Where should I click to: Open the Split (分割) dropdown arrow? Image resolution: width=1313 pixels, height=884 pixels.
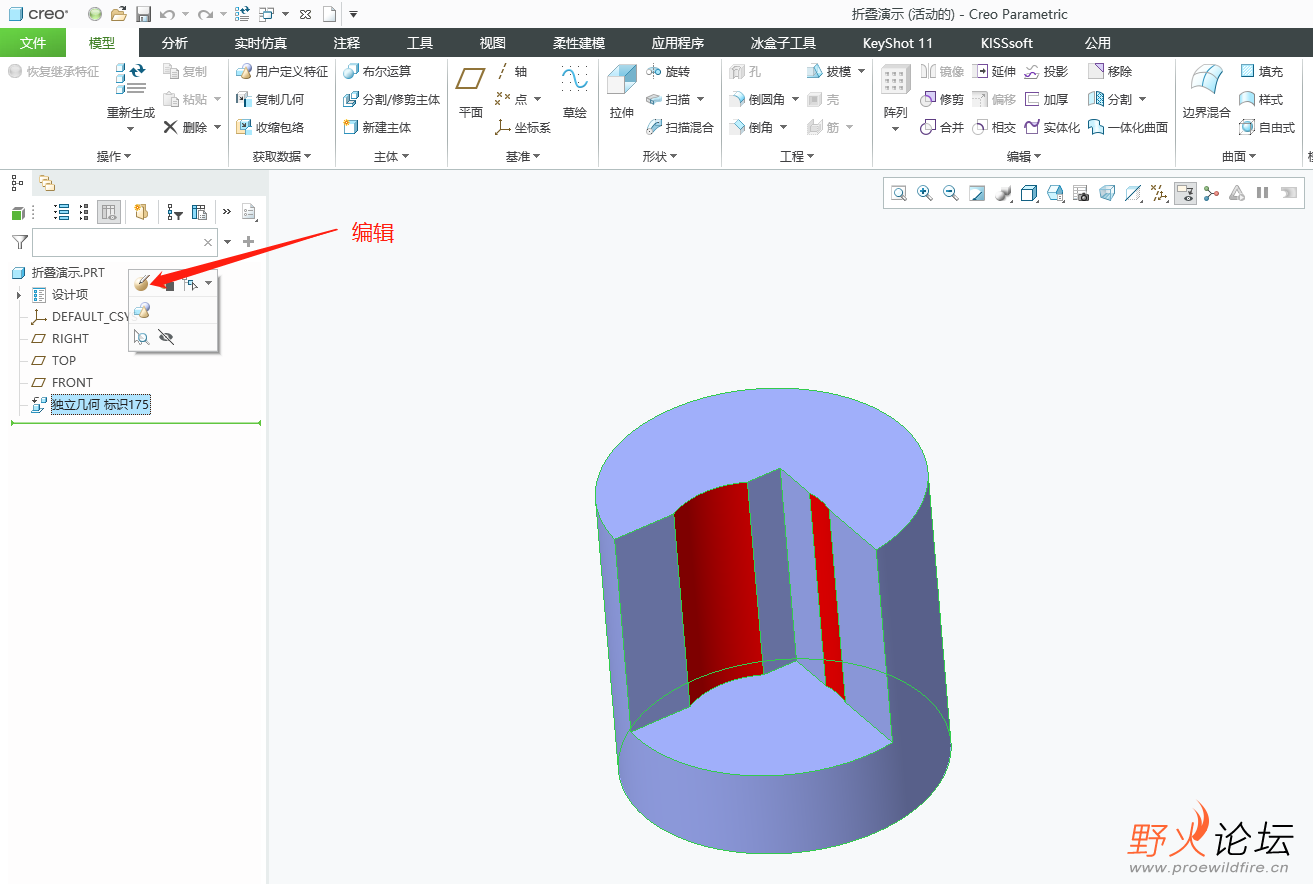[1142, 100]
